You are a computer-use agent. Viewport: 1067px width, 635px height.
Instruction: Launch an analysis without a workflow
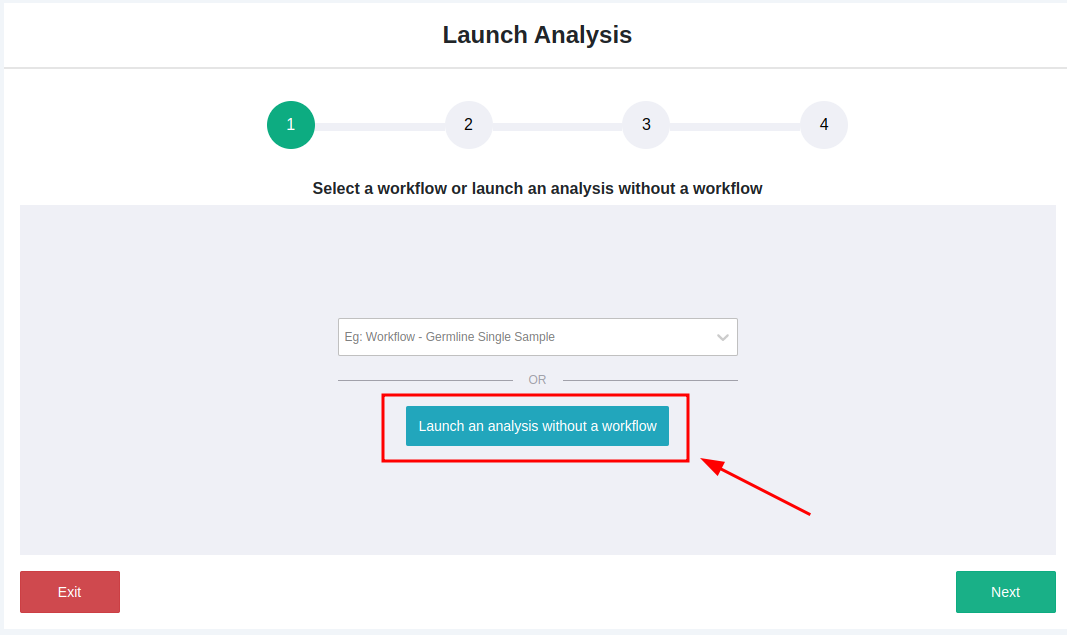click(x=537, y=426)
